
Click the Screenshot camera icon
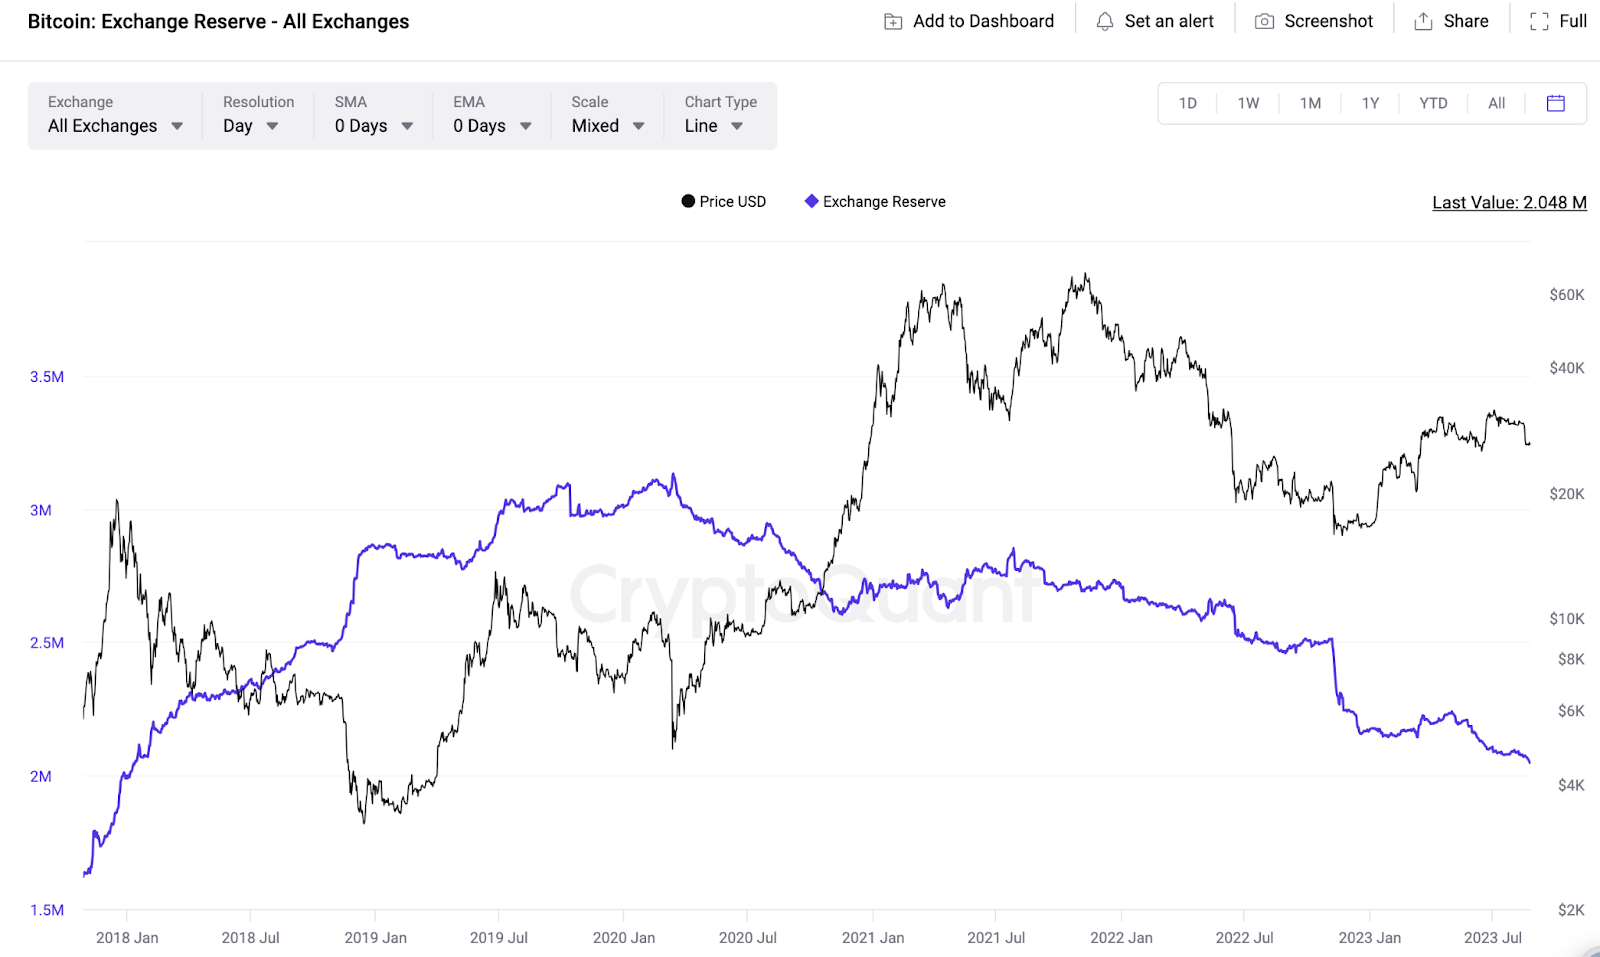(x=1264, y=22)
